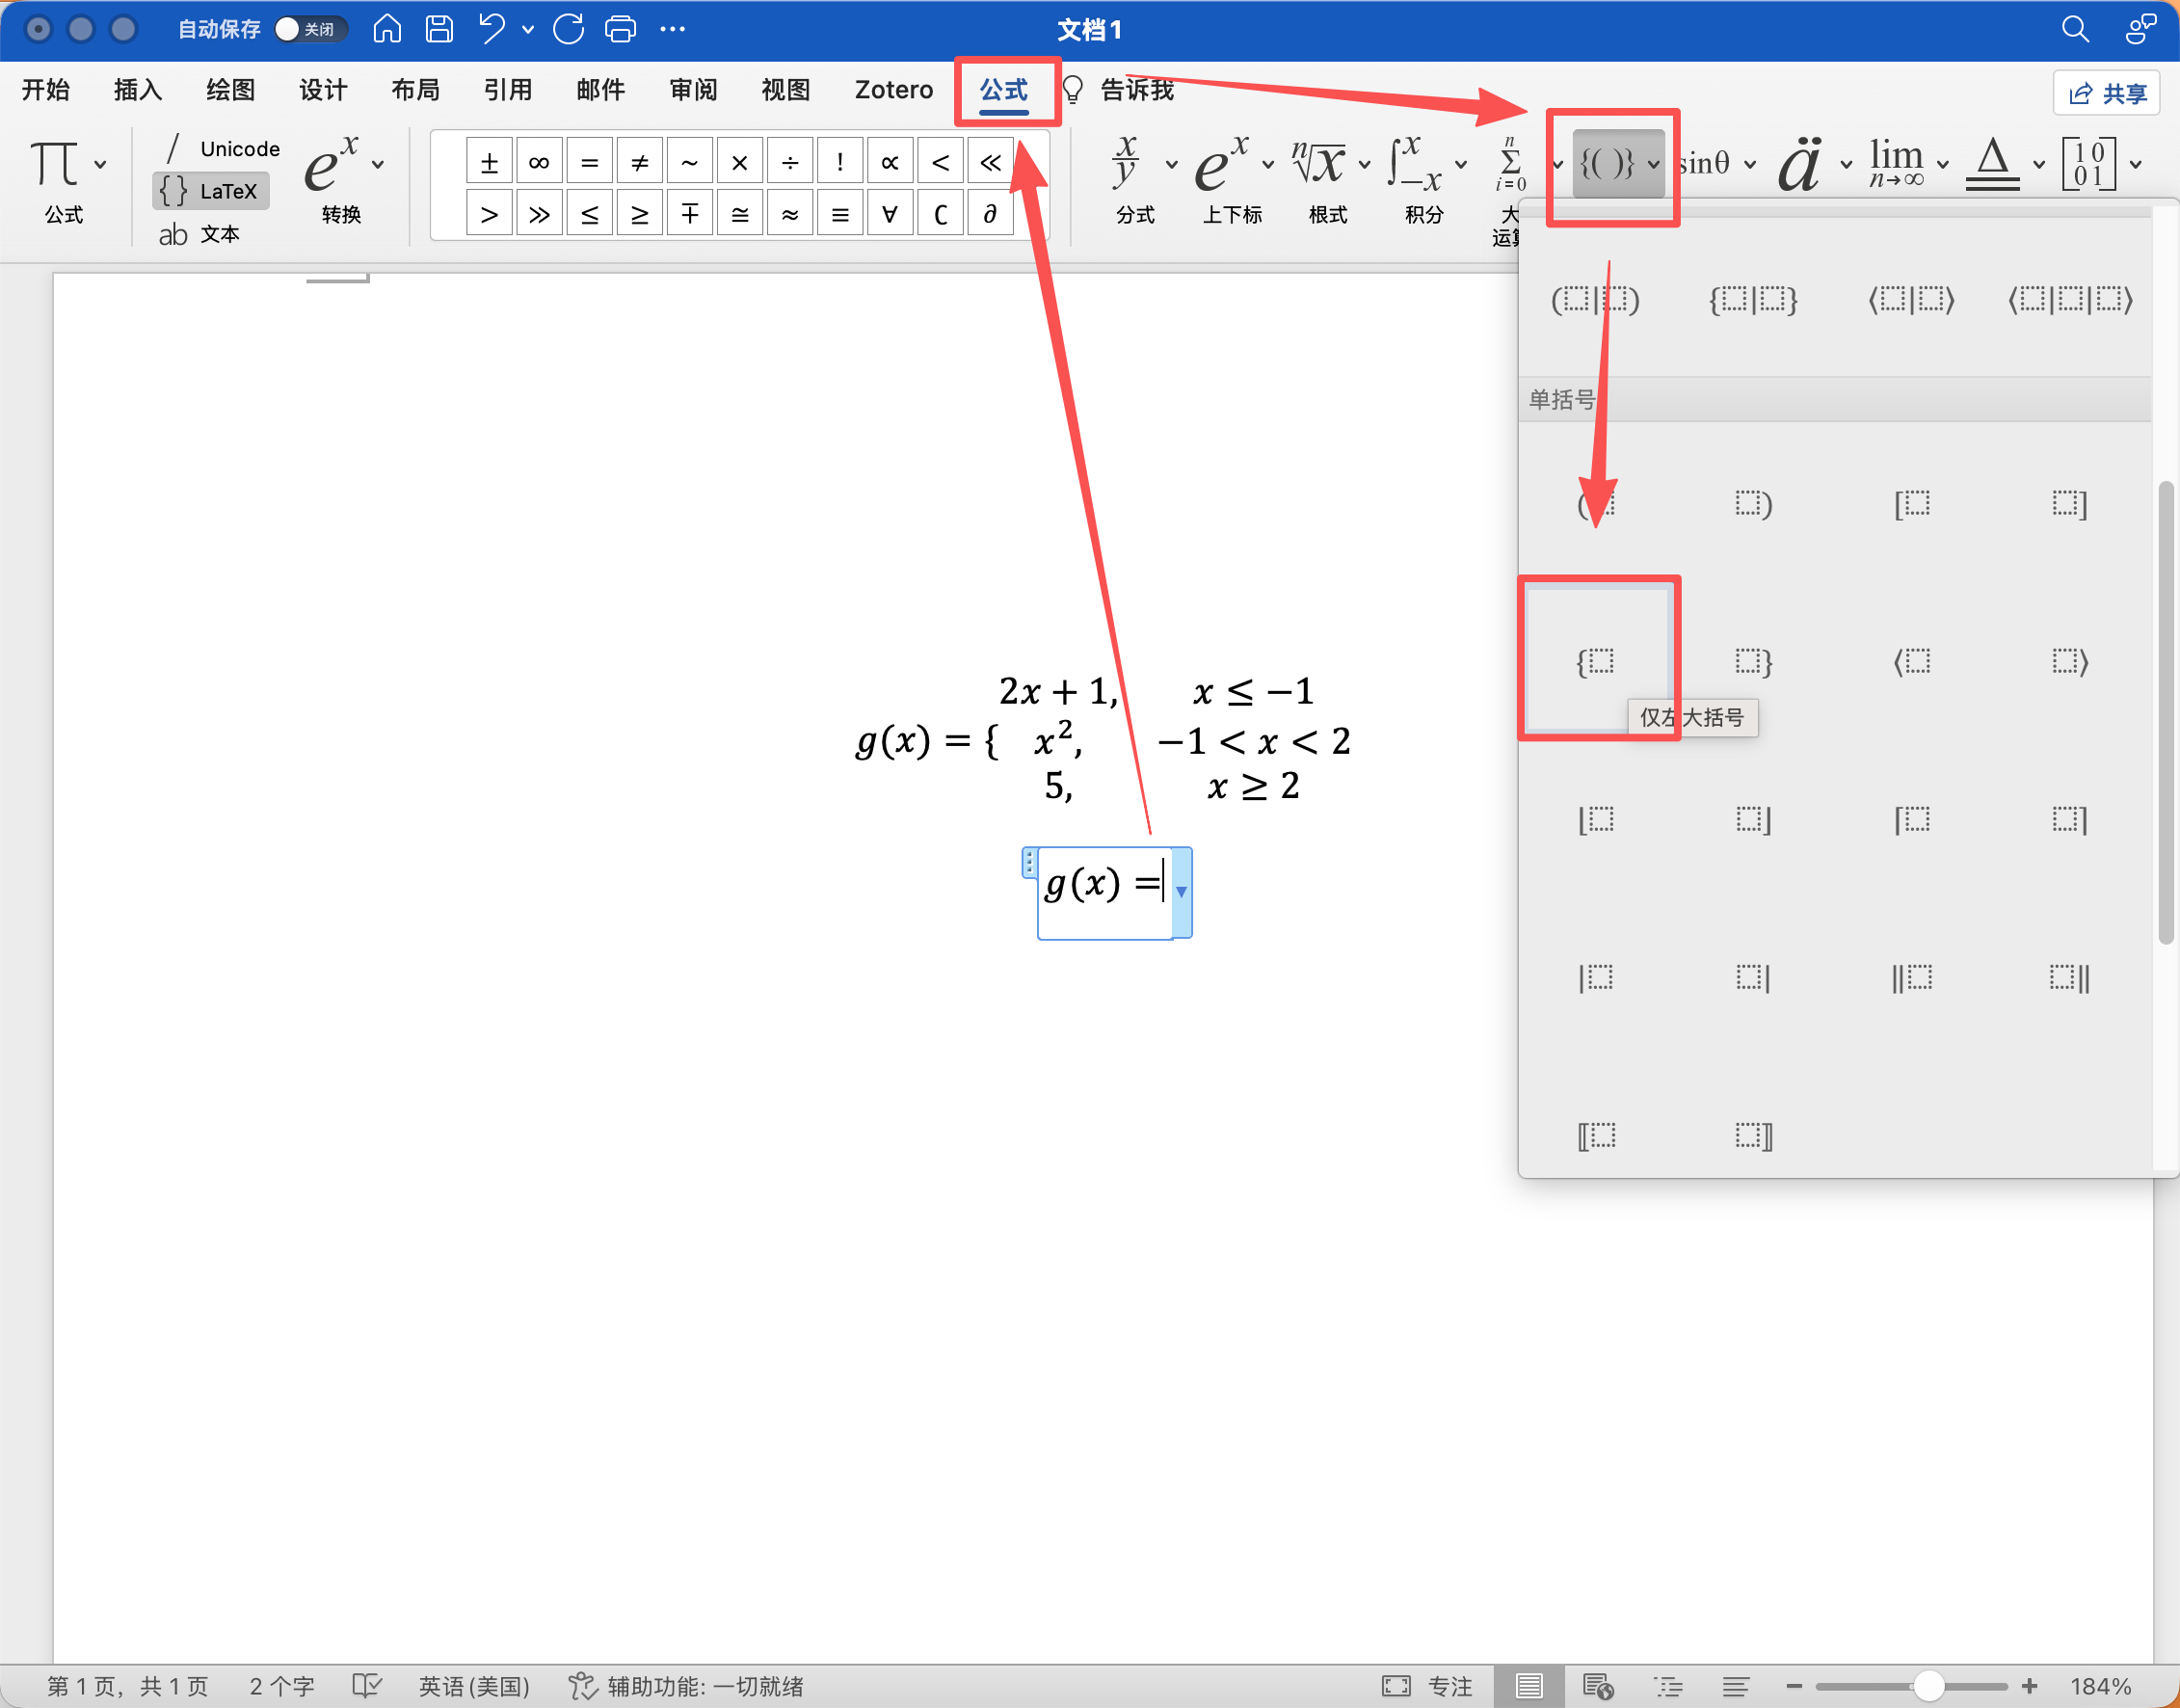Click the Print icon in the title bar
The height and width of the screenshot is (1708, 2180).
pos(620,29)
